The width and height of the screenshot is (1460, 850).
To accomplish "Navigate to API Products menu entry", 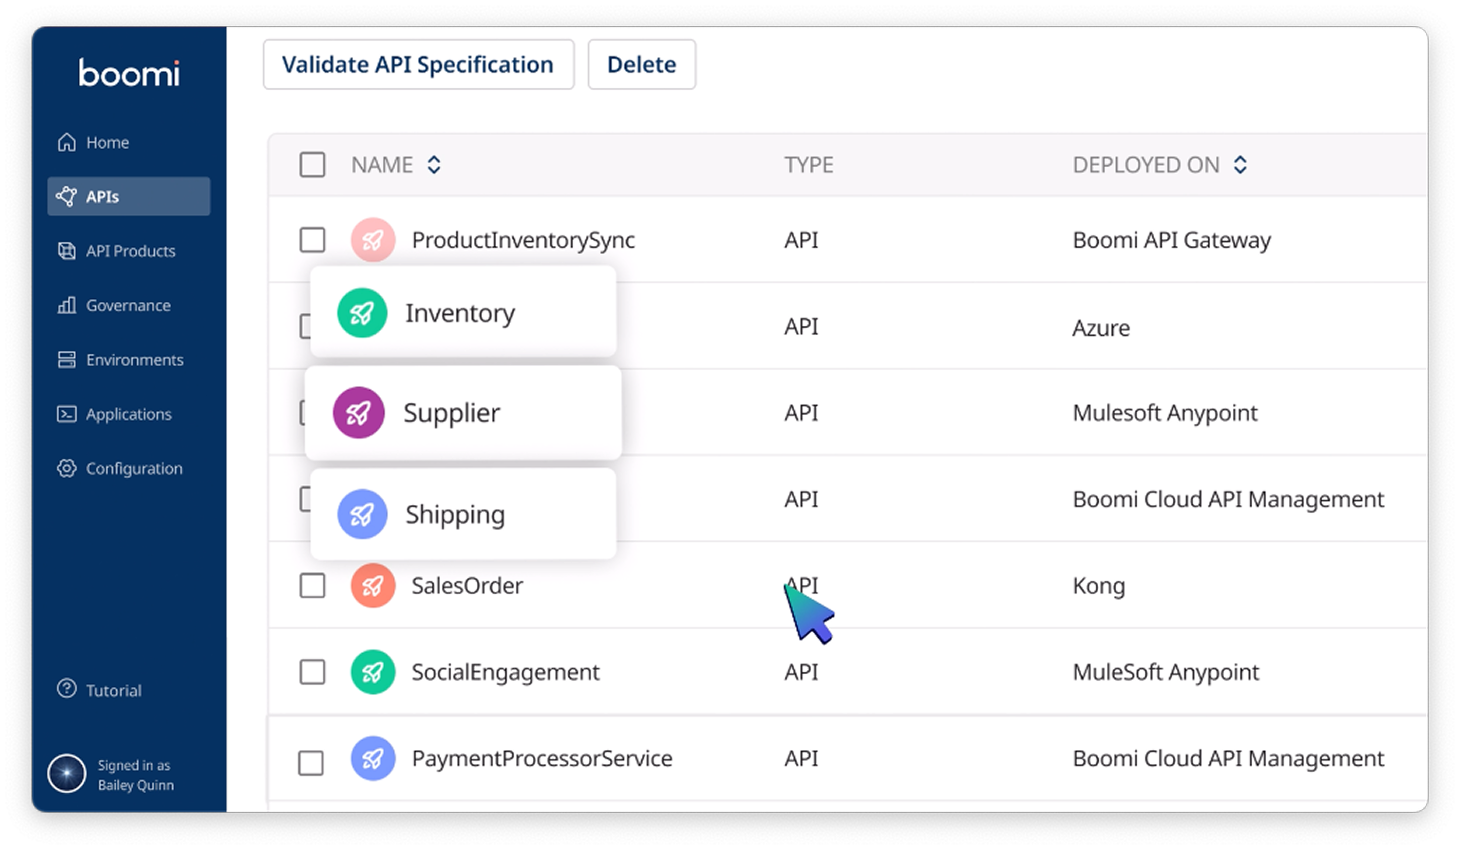I will (x=129, y=250).
